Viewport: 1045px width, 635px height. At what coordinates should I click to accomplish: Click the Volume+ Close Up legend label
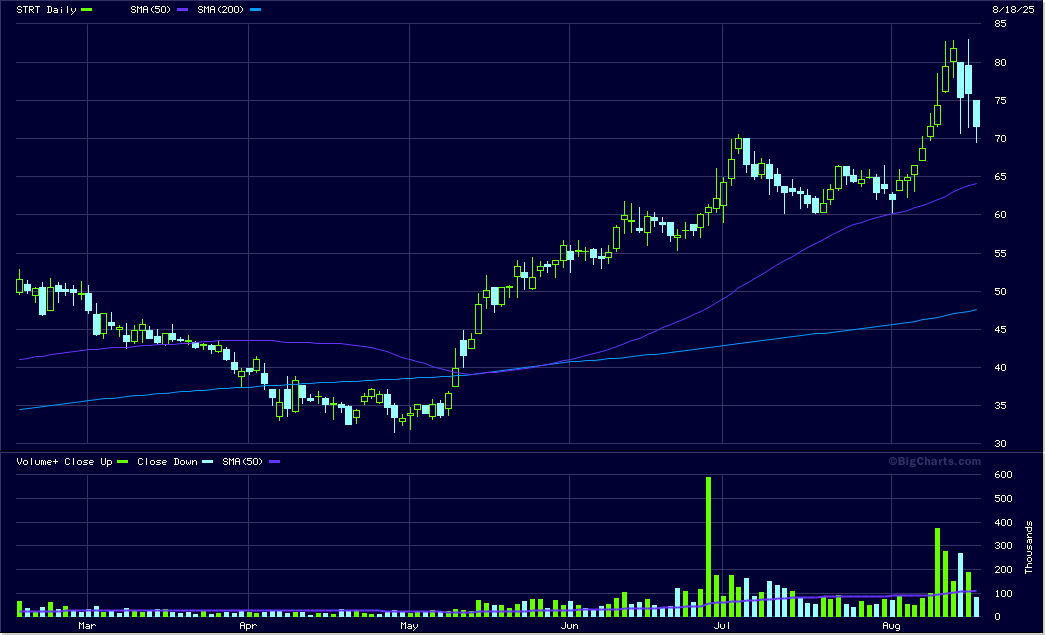coord(64,462)
